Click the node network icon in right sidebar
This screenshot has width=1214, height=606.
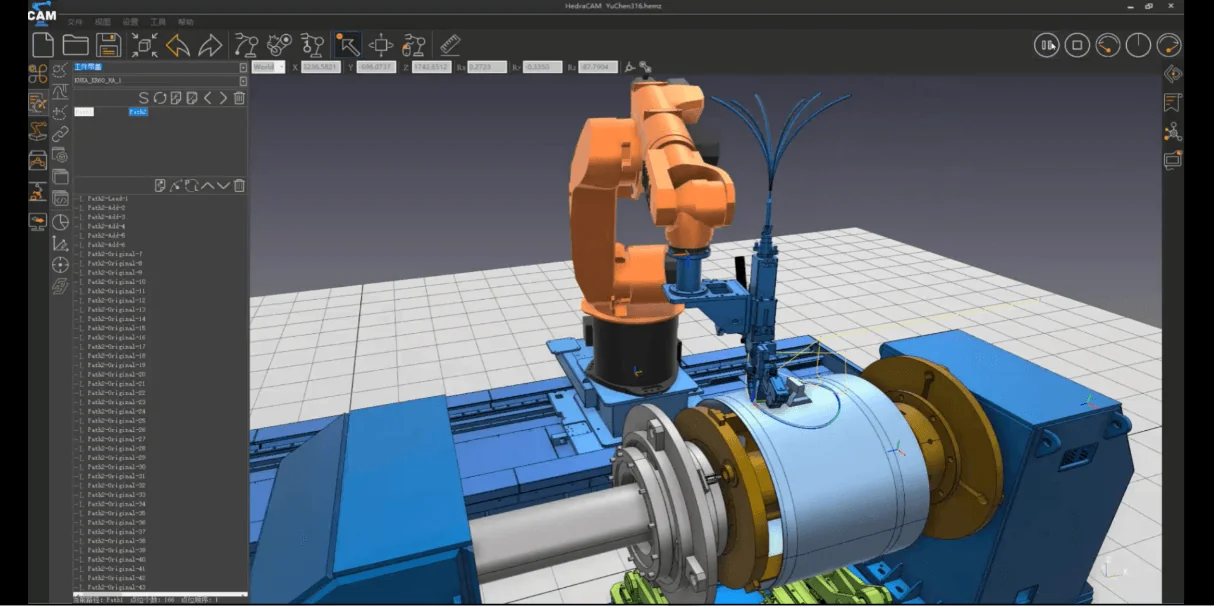tap(1173, 132)
